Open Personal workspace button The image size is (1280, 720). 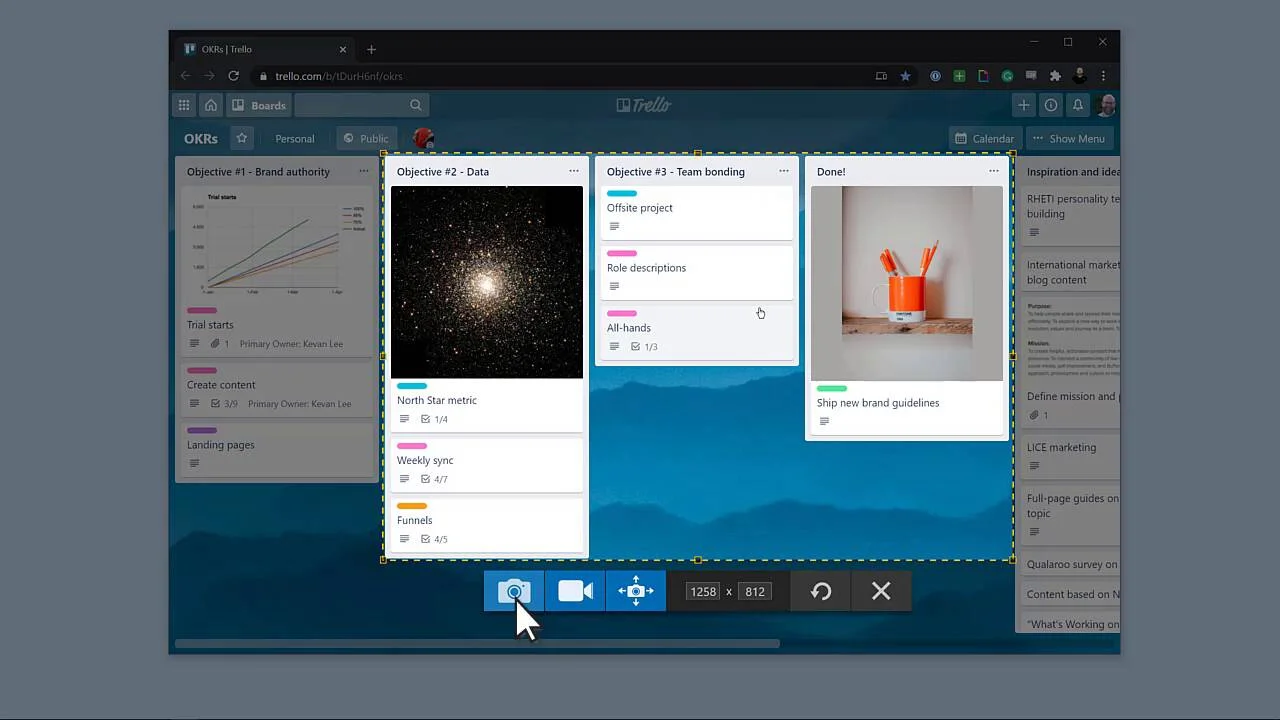(x=295, y=139)
